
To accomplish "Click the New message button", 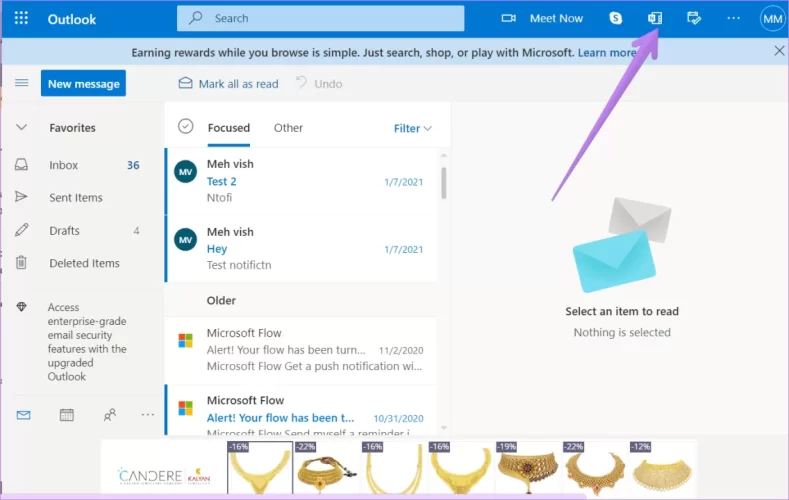I will [x=83, y=83].
